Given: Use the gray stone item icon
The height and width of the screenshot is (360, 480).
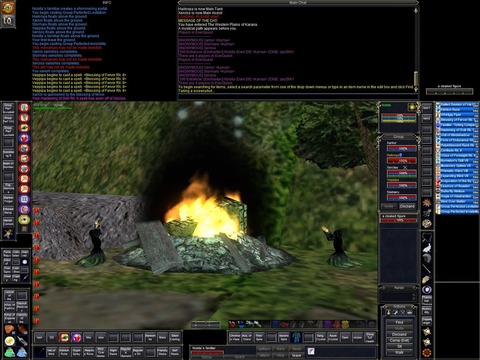Looking at the screenshot, I should pyautogui.click(x=427, y=258).
